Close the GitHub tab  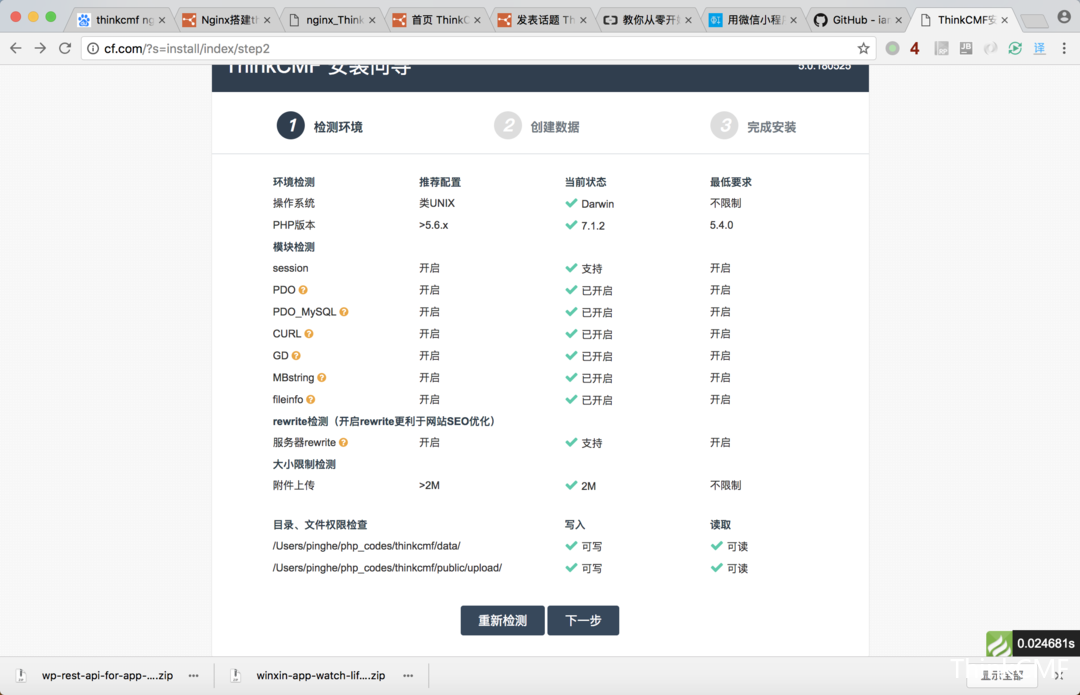click(899, 20)
